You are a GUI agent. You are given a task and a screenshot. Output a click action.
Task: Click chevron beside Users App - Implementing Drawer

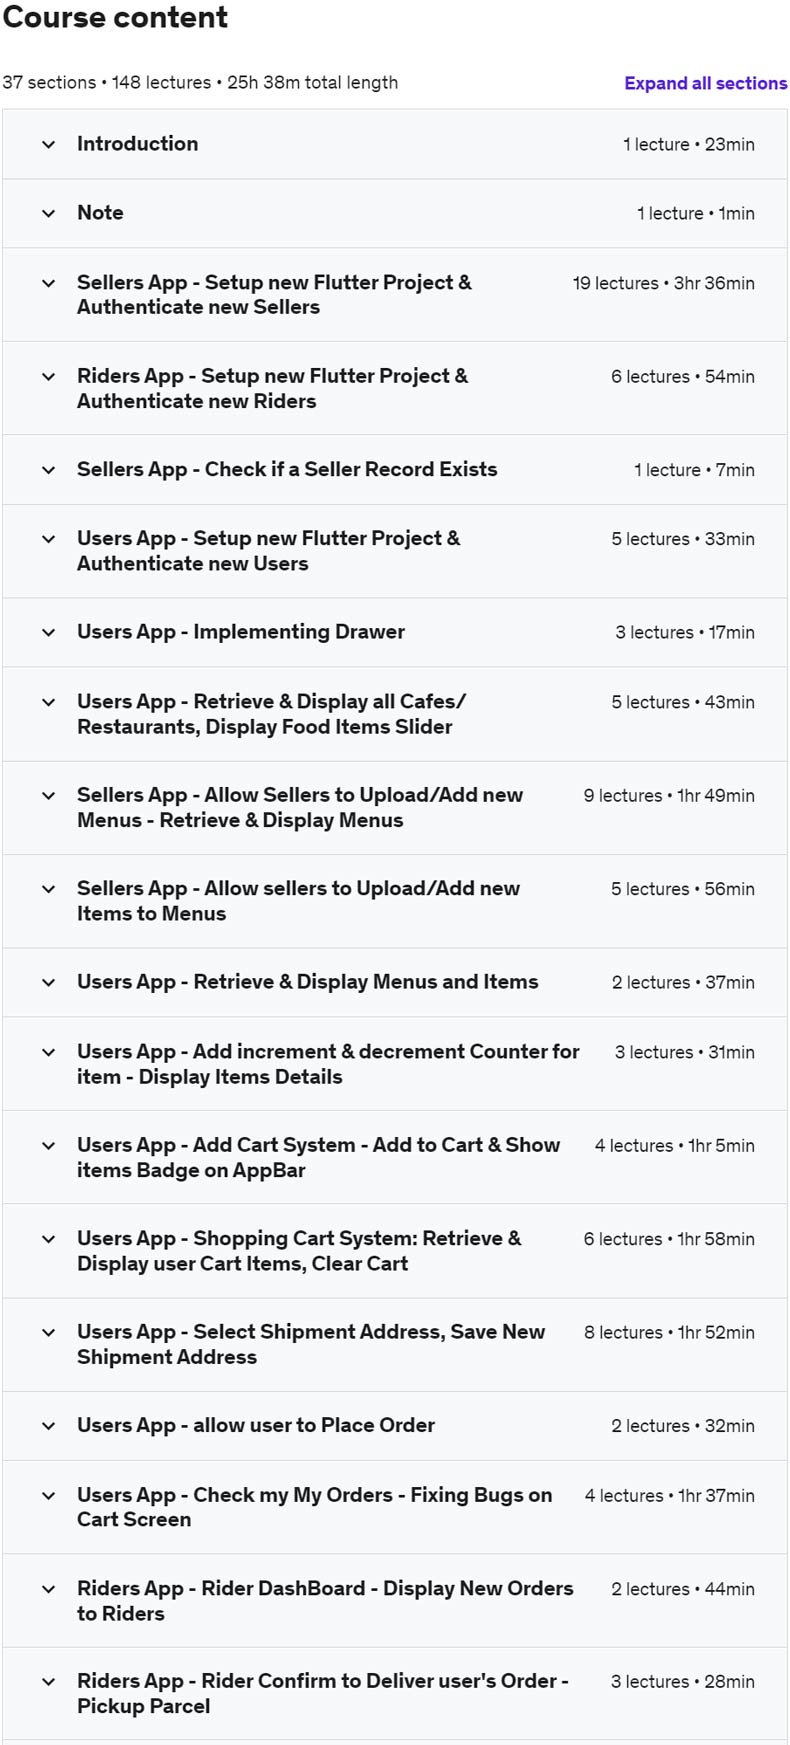(49, 632)
